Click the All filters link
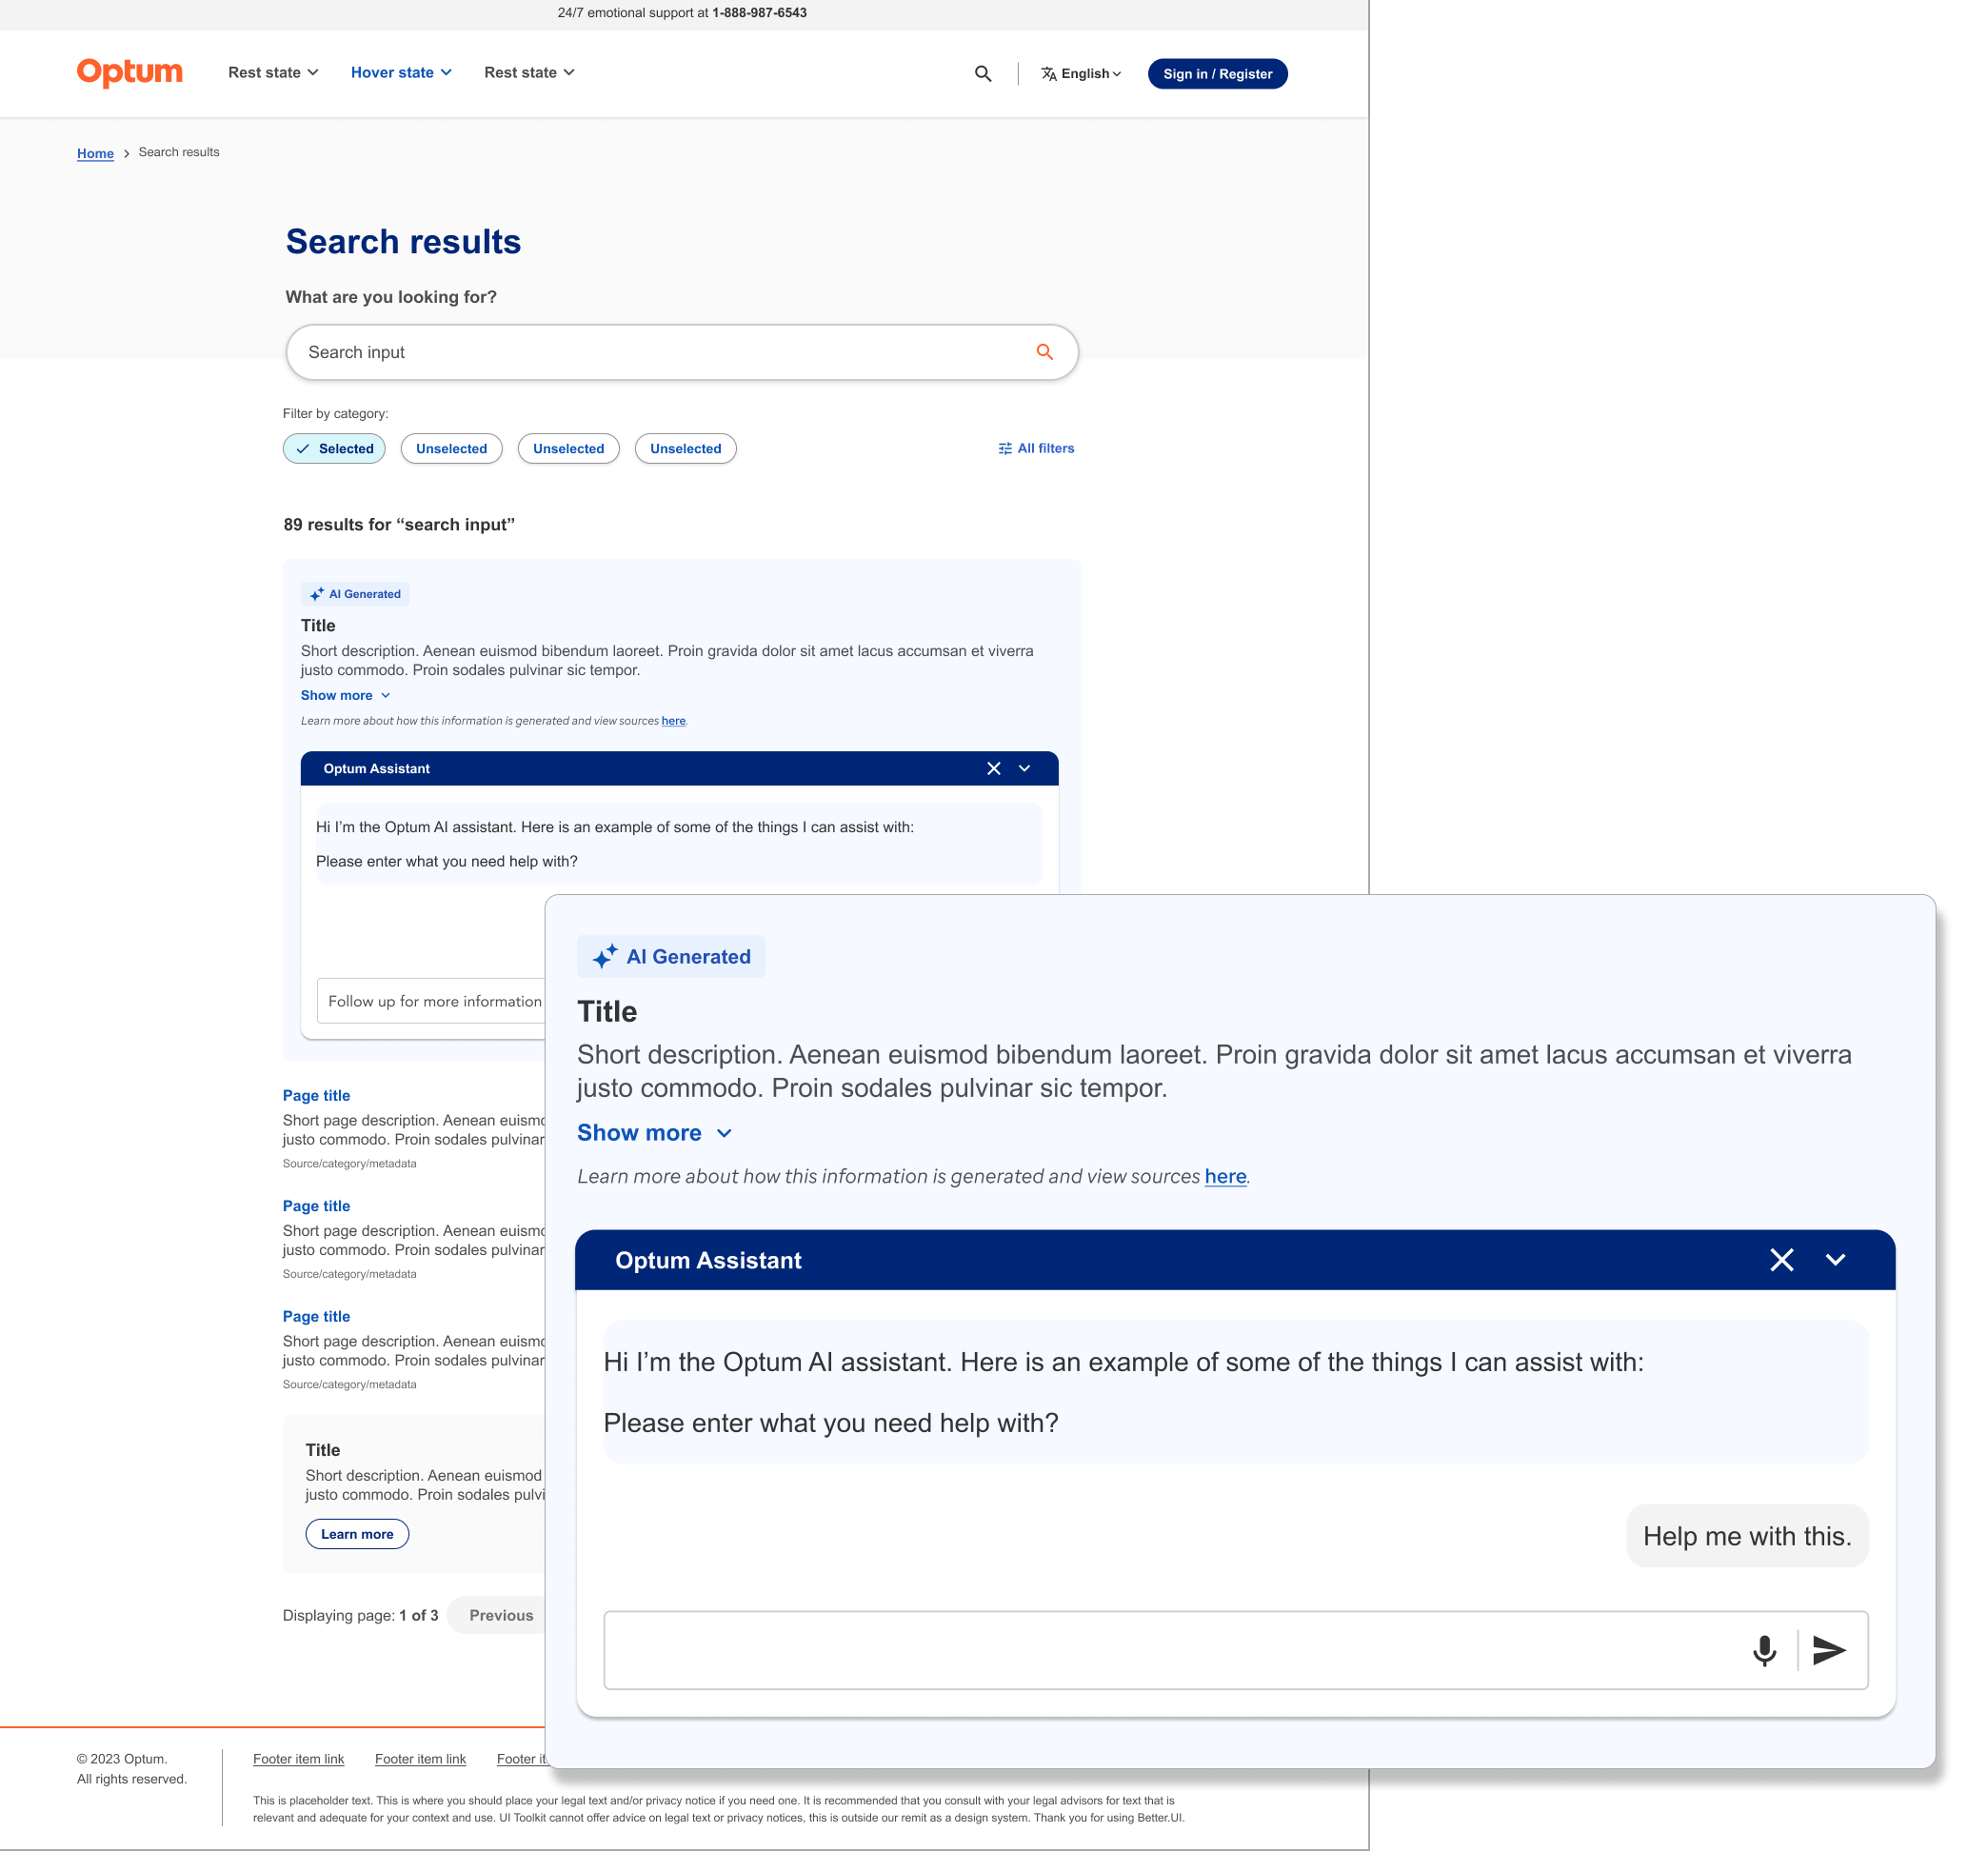This screenshot has width=1988, height=1852. pyautogui.click(x=1036, y=449)
